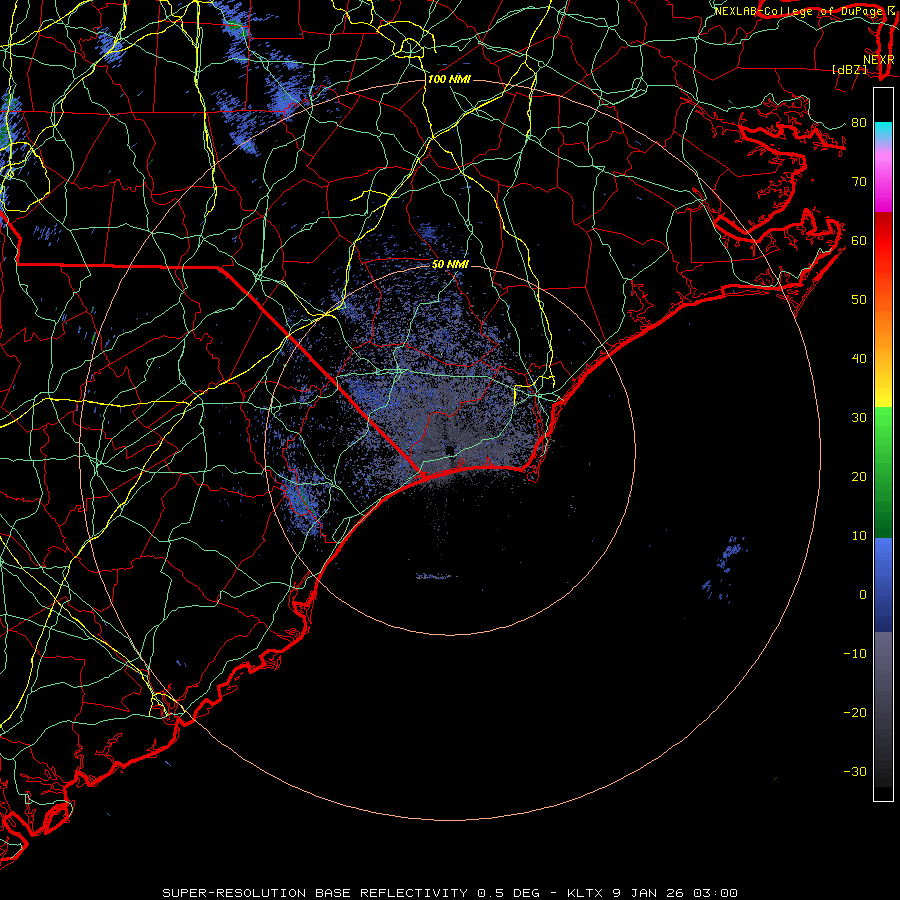The width and height of the screenshot is (900, 900).
Task: Click the 10 dBZ scale label
Action: [x=859, y=536]
